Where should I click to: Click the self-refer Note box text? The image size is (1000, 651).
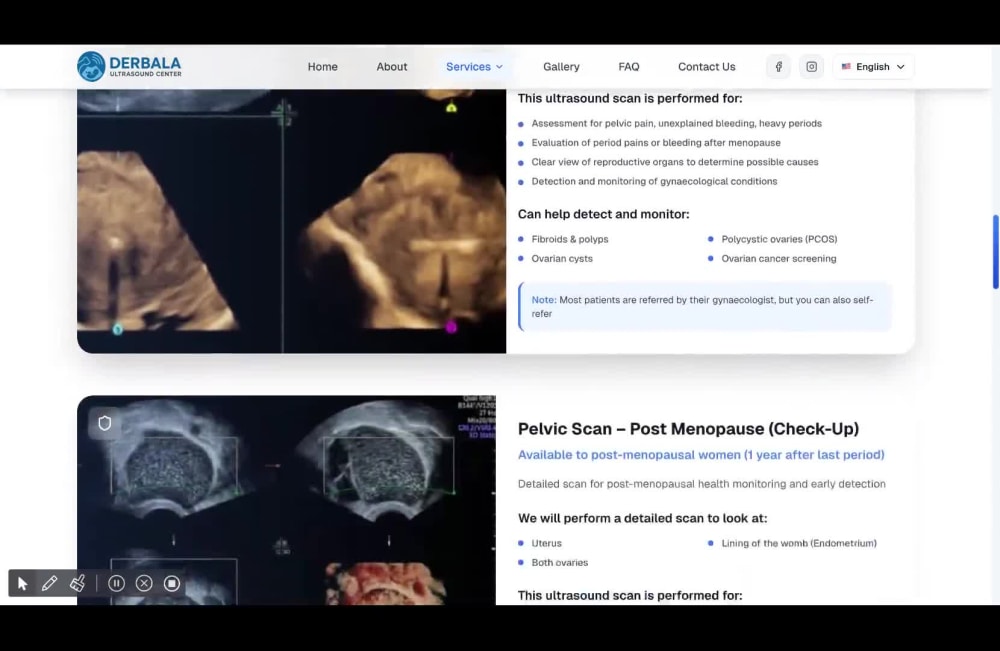[702, 307]
